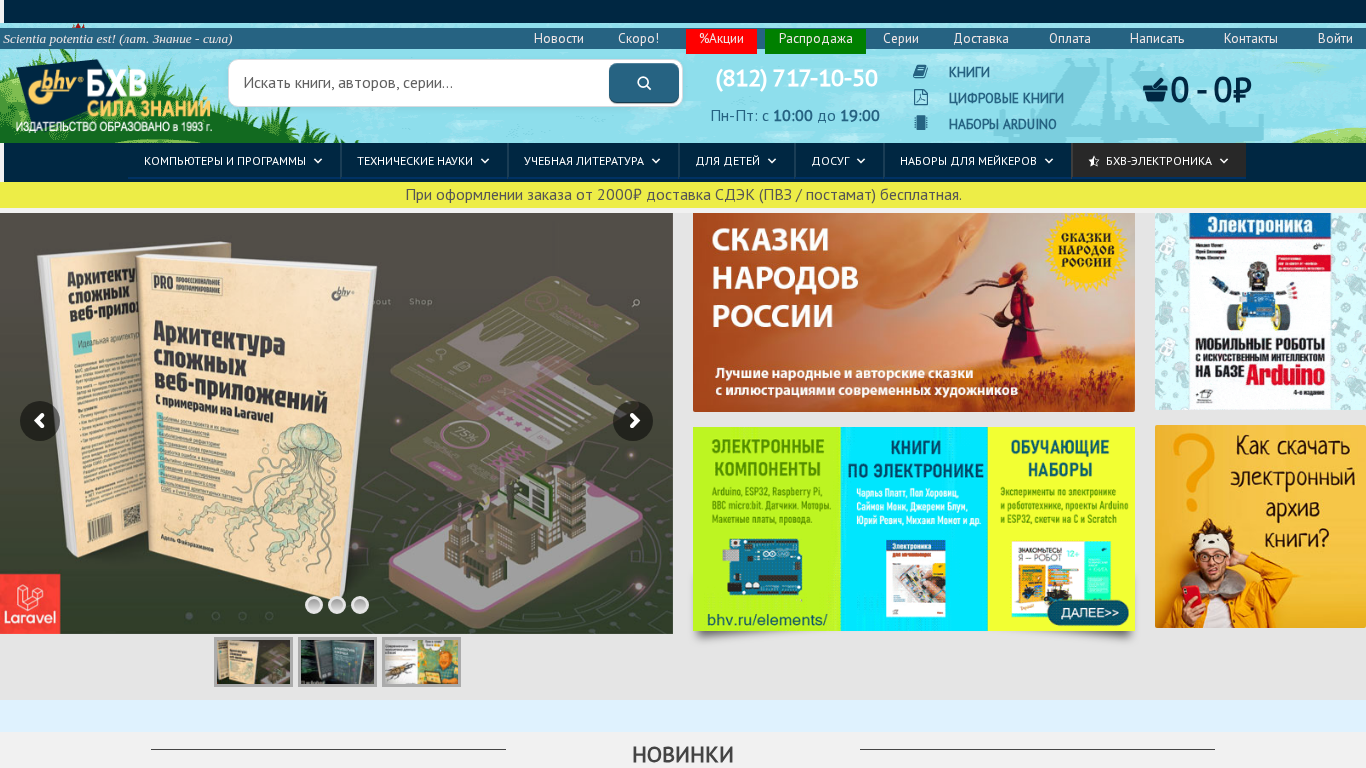Click the Книги по электронике banner panel
Image resolution: width=1366 pixels, height=768 pixels.
point(914,529)
